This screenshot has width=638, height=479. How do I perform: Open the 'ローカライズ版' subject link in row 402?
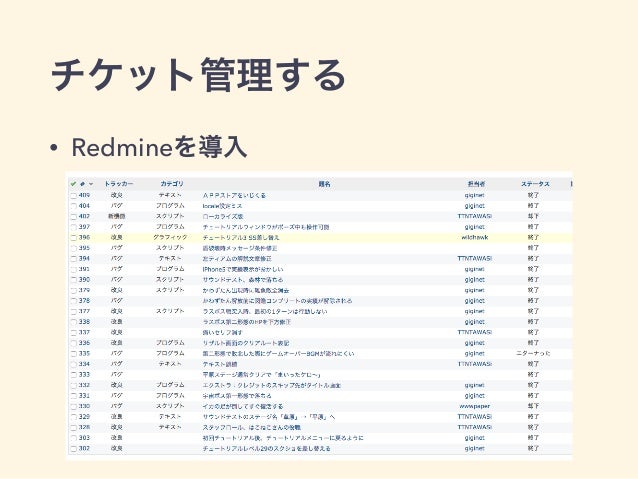[223, 217]
